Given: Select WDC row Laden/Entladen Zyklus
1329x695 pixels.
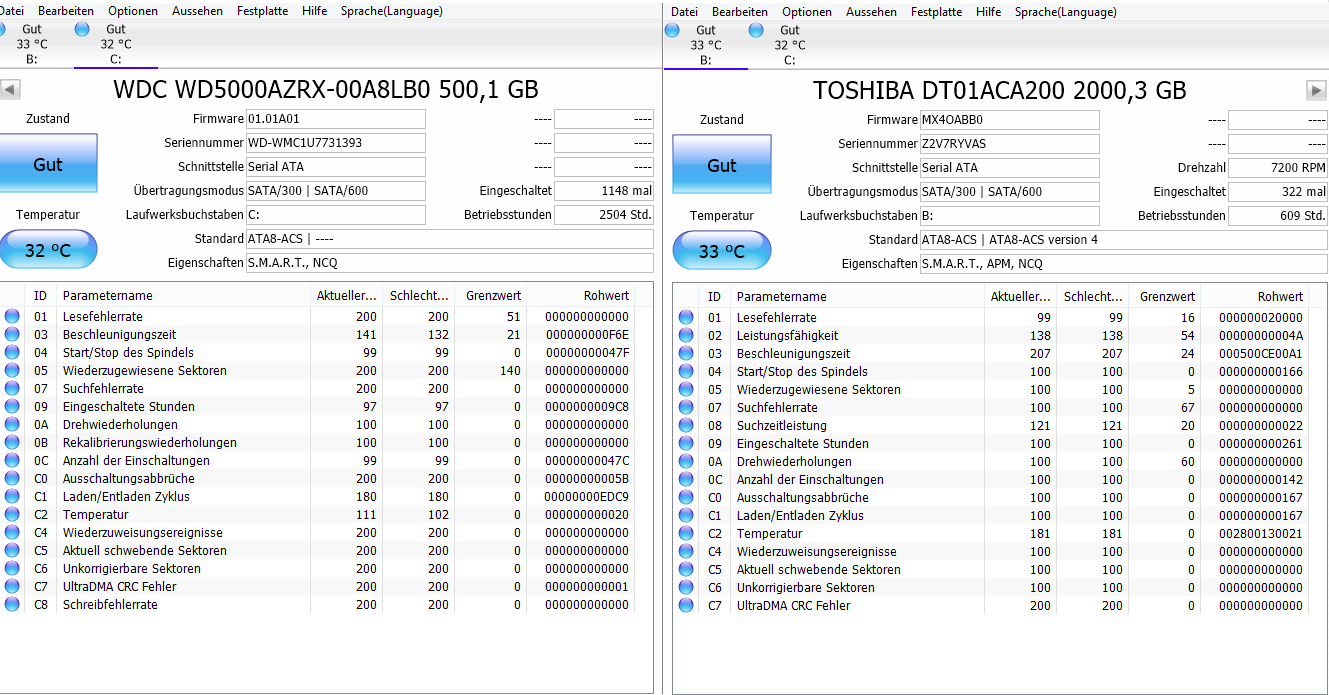Looking at the screenshot, I should tap(318, 496).
